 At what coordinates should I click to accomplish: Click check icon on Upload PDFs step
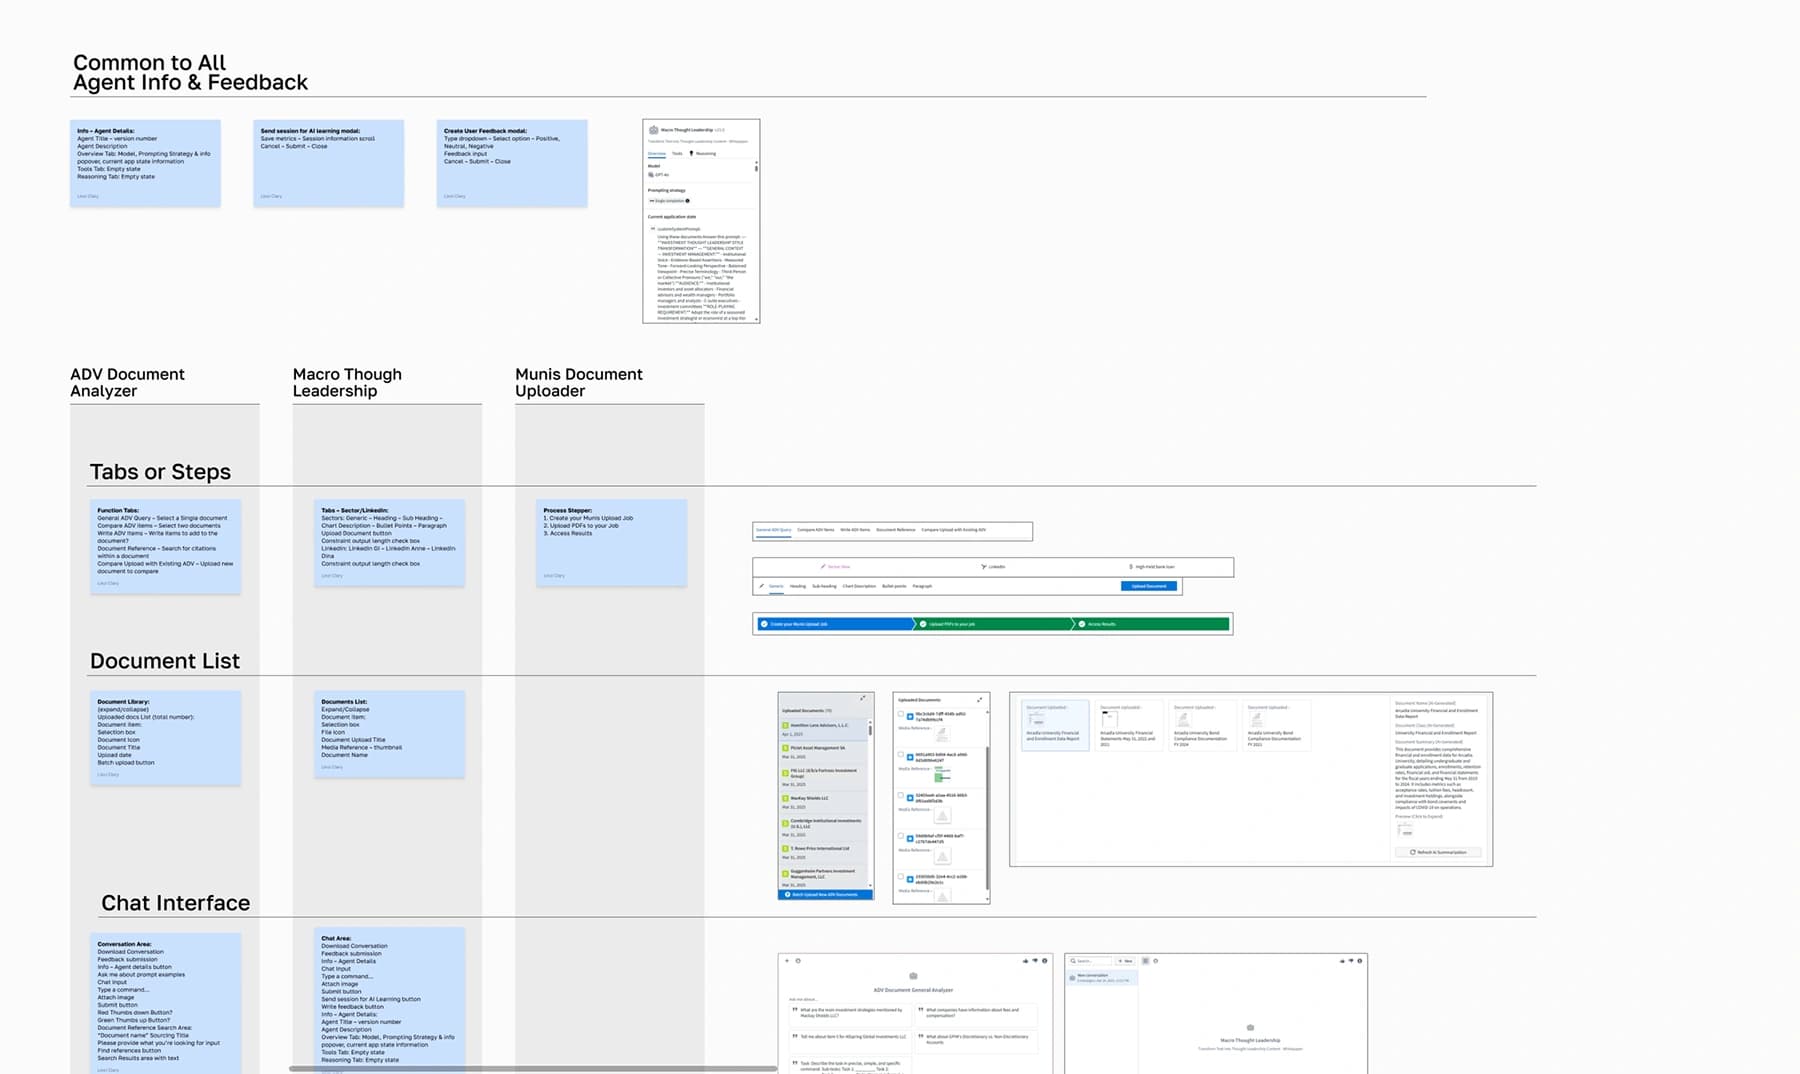923,624
